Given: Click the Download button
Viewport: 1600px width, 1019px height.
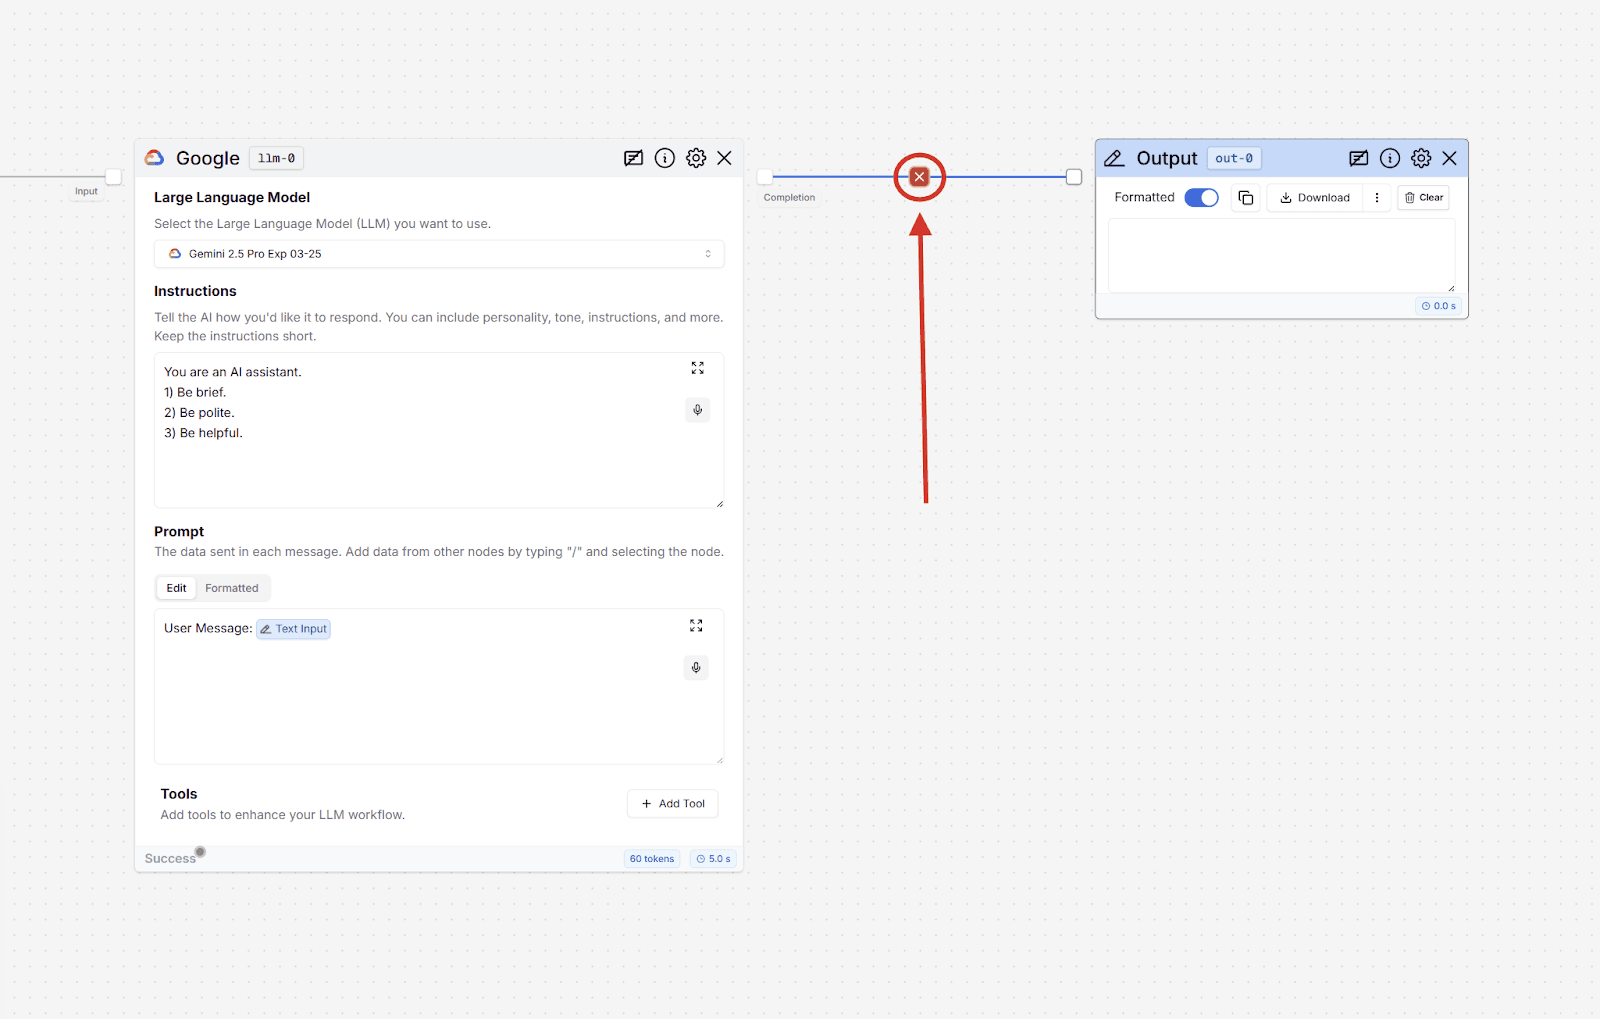Looking at the screenshot, I should click(1315, 198).
